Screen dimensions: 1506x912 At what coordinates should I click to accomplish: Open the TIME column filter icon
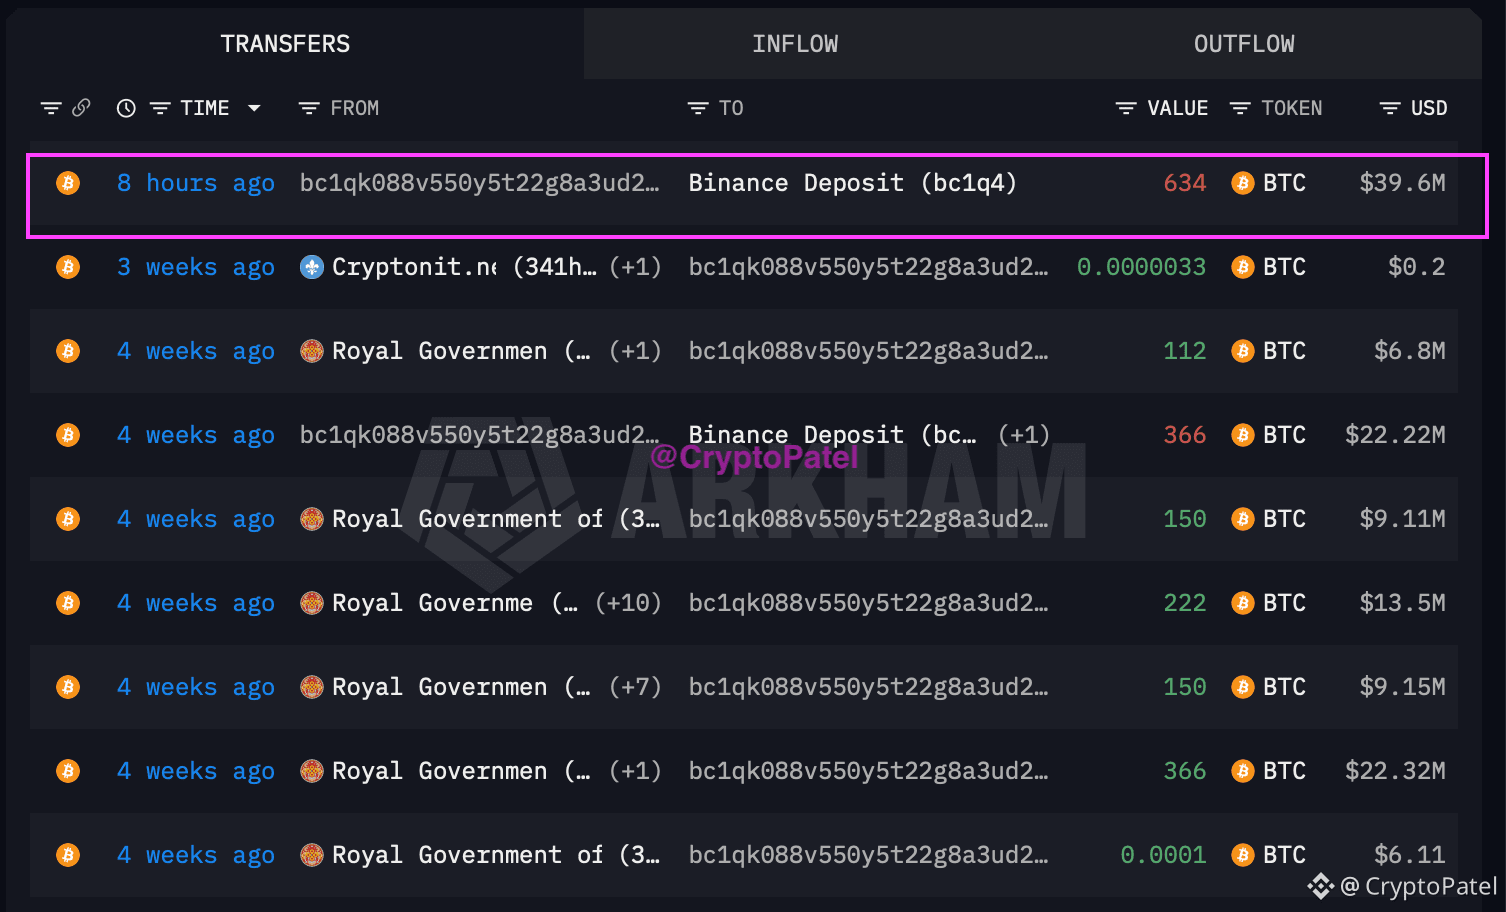pyautogui.click(x=160, y=108)
